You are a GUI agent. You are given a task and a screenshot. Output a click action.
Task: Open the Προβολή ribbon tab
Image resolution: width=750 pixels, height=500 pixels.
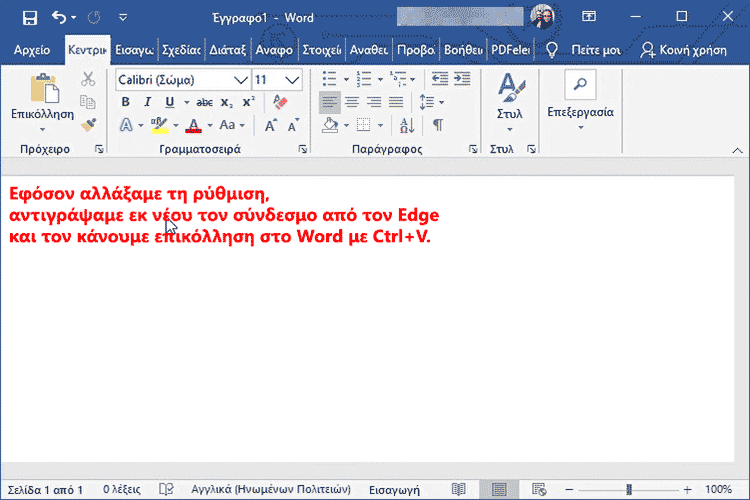coord(416,50)
